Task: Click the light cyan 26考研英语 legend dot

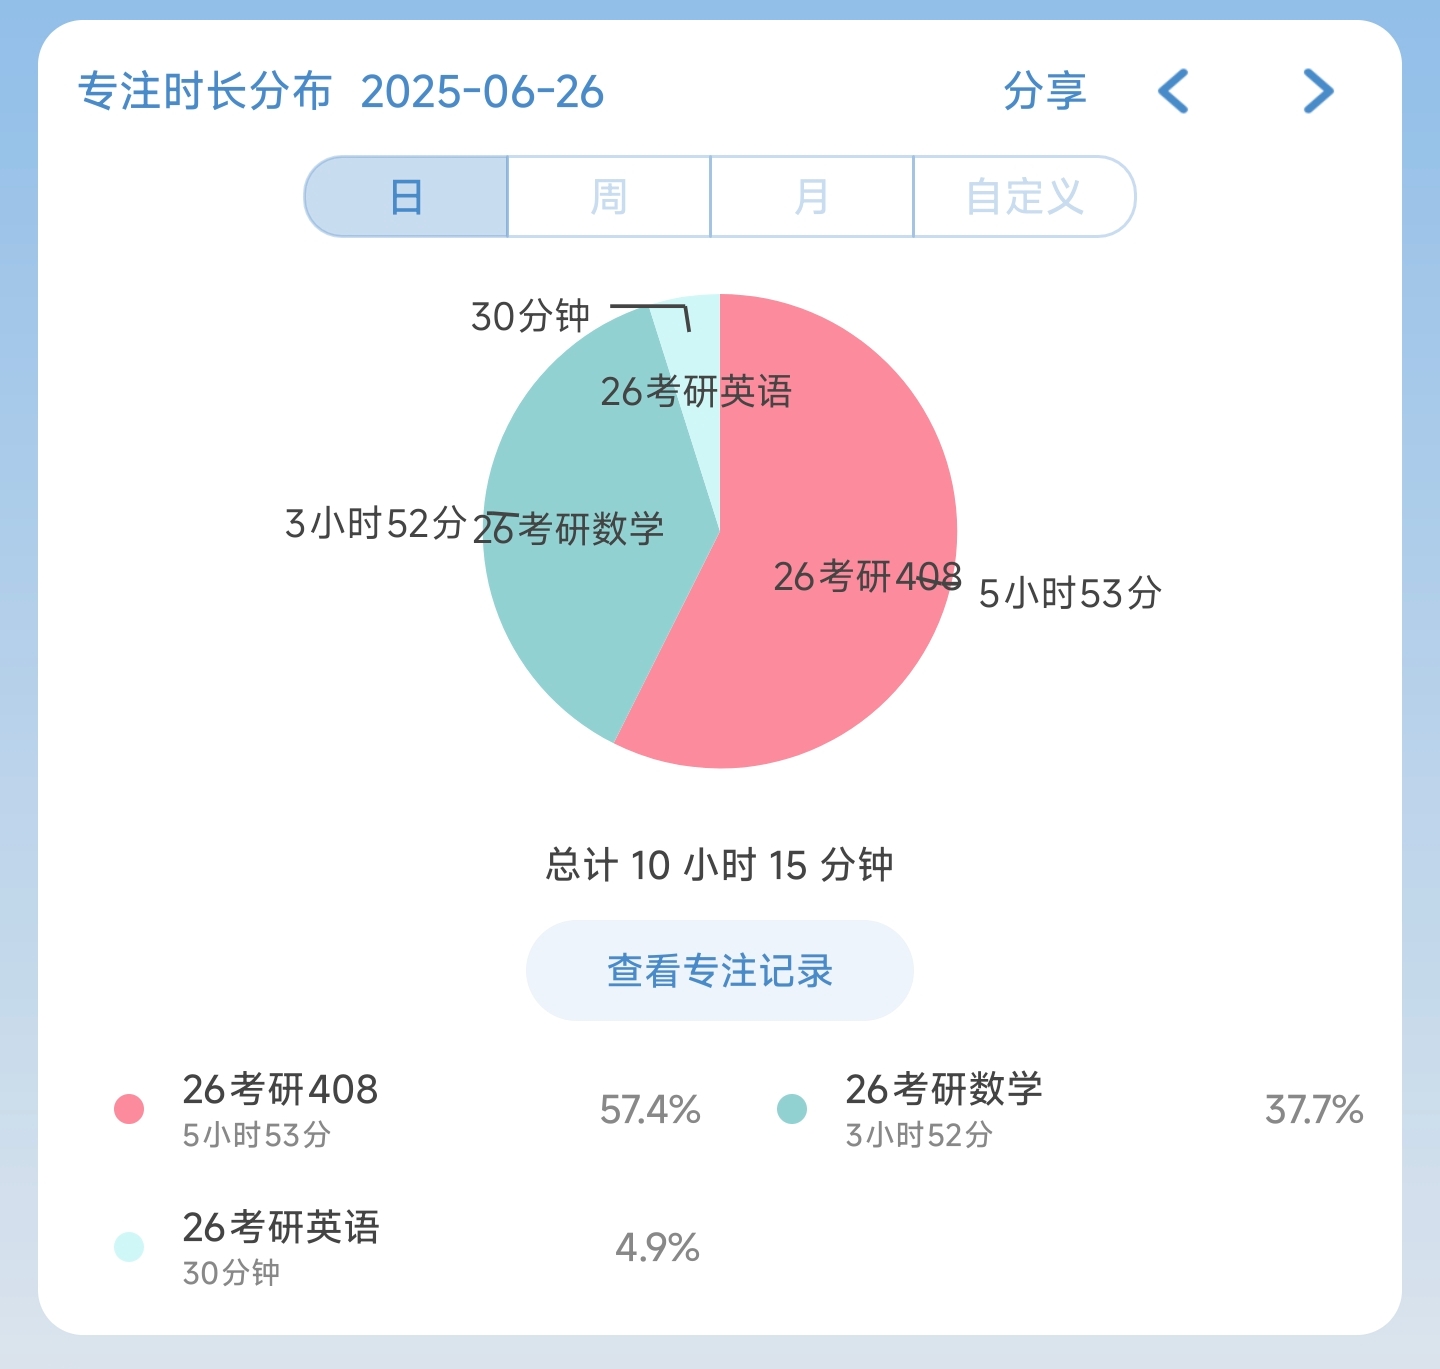Action: coord(129,1247)
